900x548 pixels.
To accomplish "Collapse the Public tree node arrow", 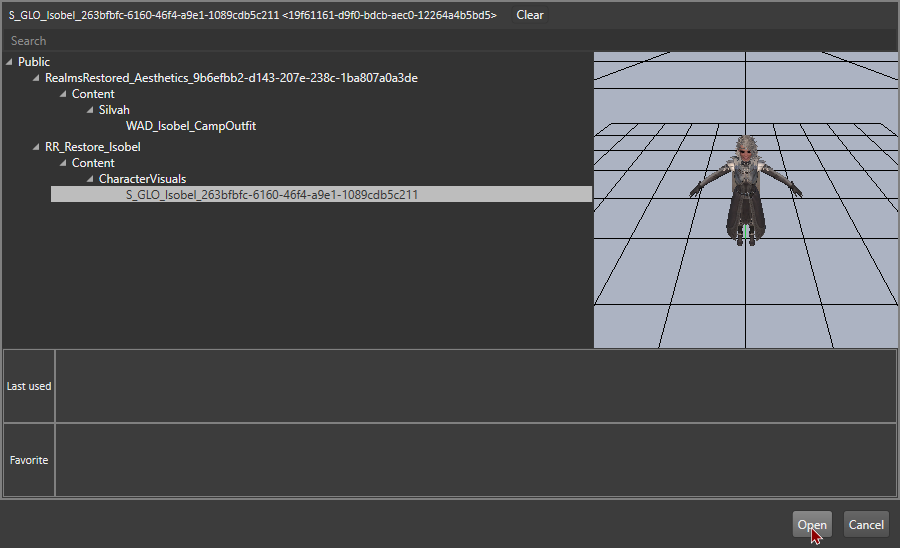I will point(9,62).
